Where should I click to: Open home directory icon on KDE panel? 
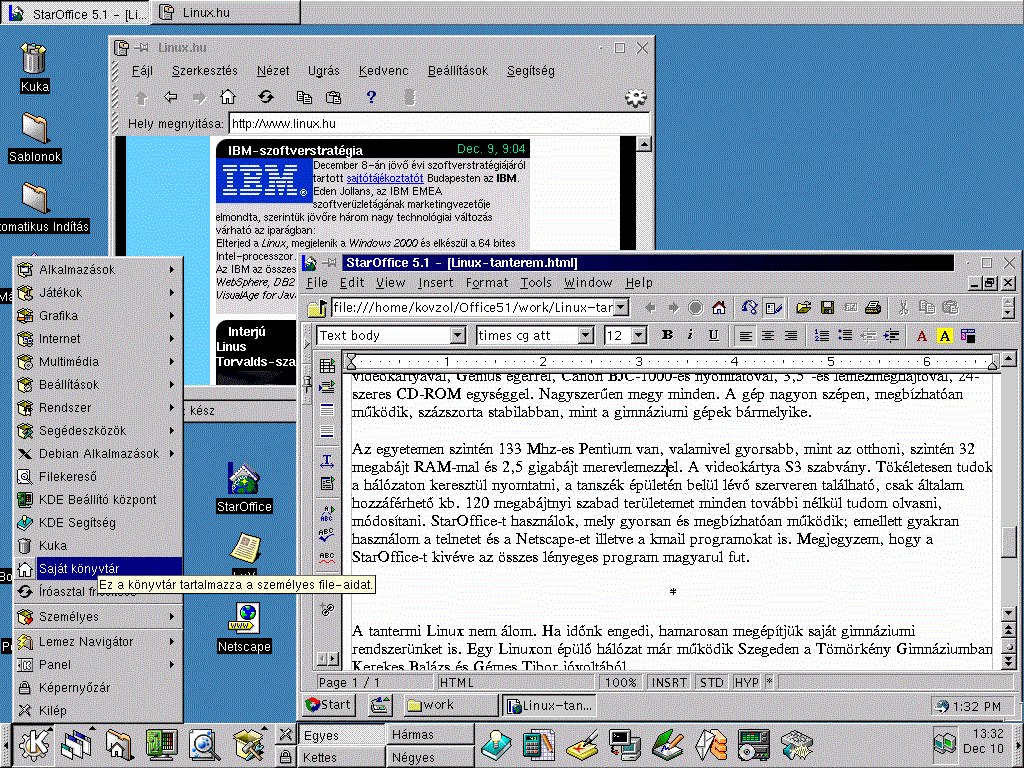coord(118,744)
